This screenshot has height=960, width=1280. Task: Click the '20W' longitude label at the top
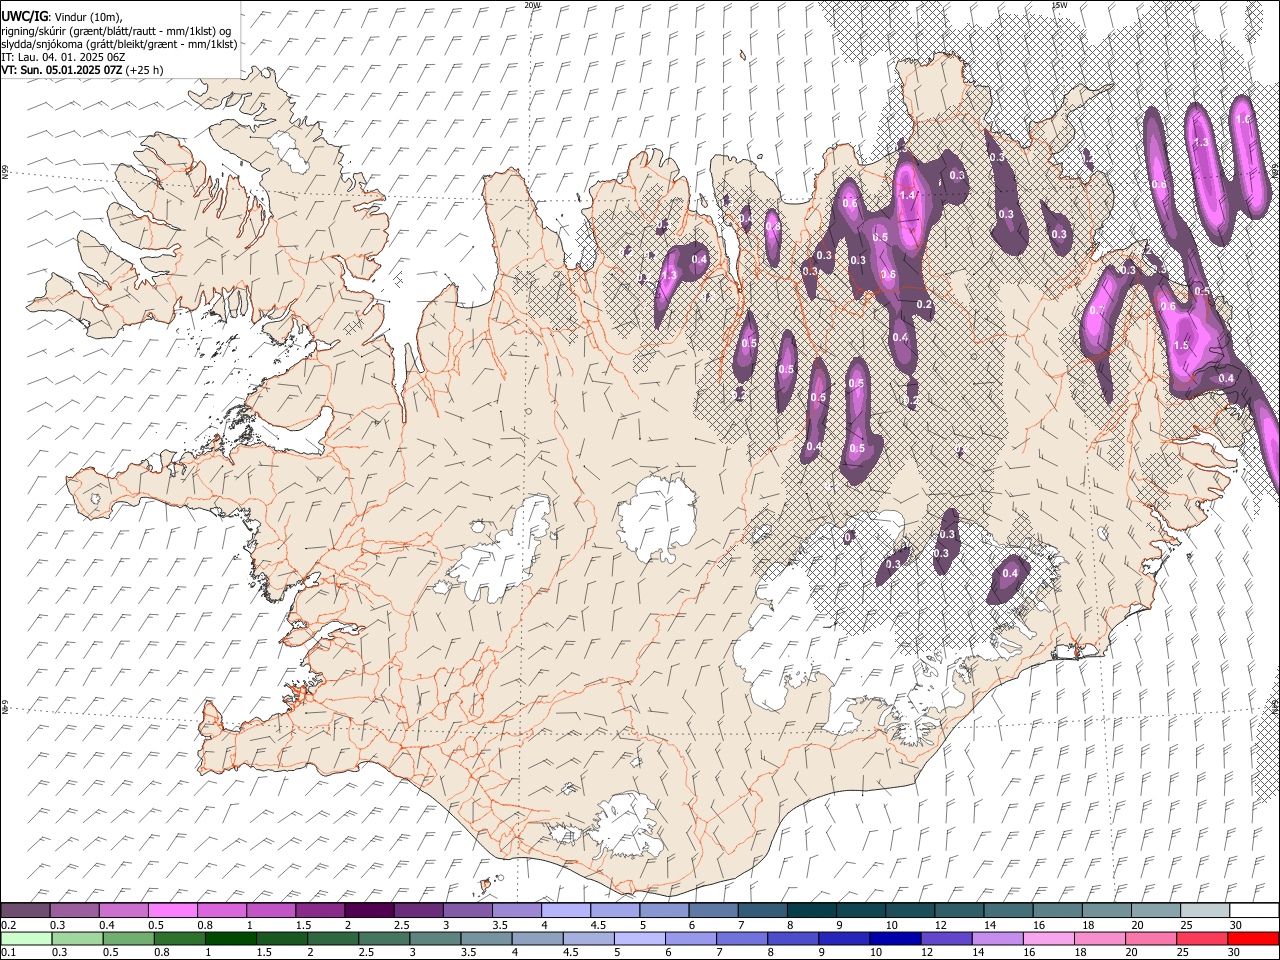(x=532, y=5)
